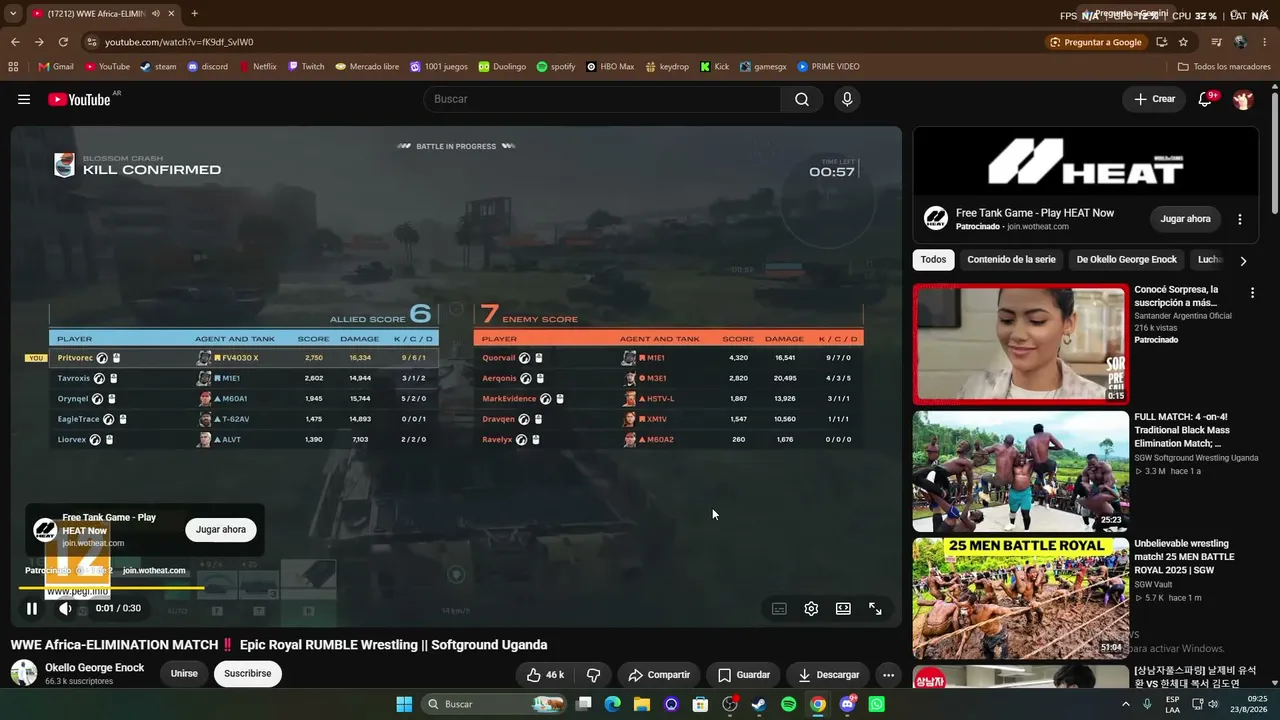The height and width of the screenshot is (720, 1280).
Task: Select the De Okello George Enock chip
Action: coord(1126,260)
